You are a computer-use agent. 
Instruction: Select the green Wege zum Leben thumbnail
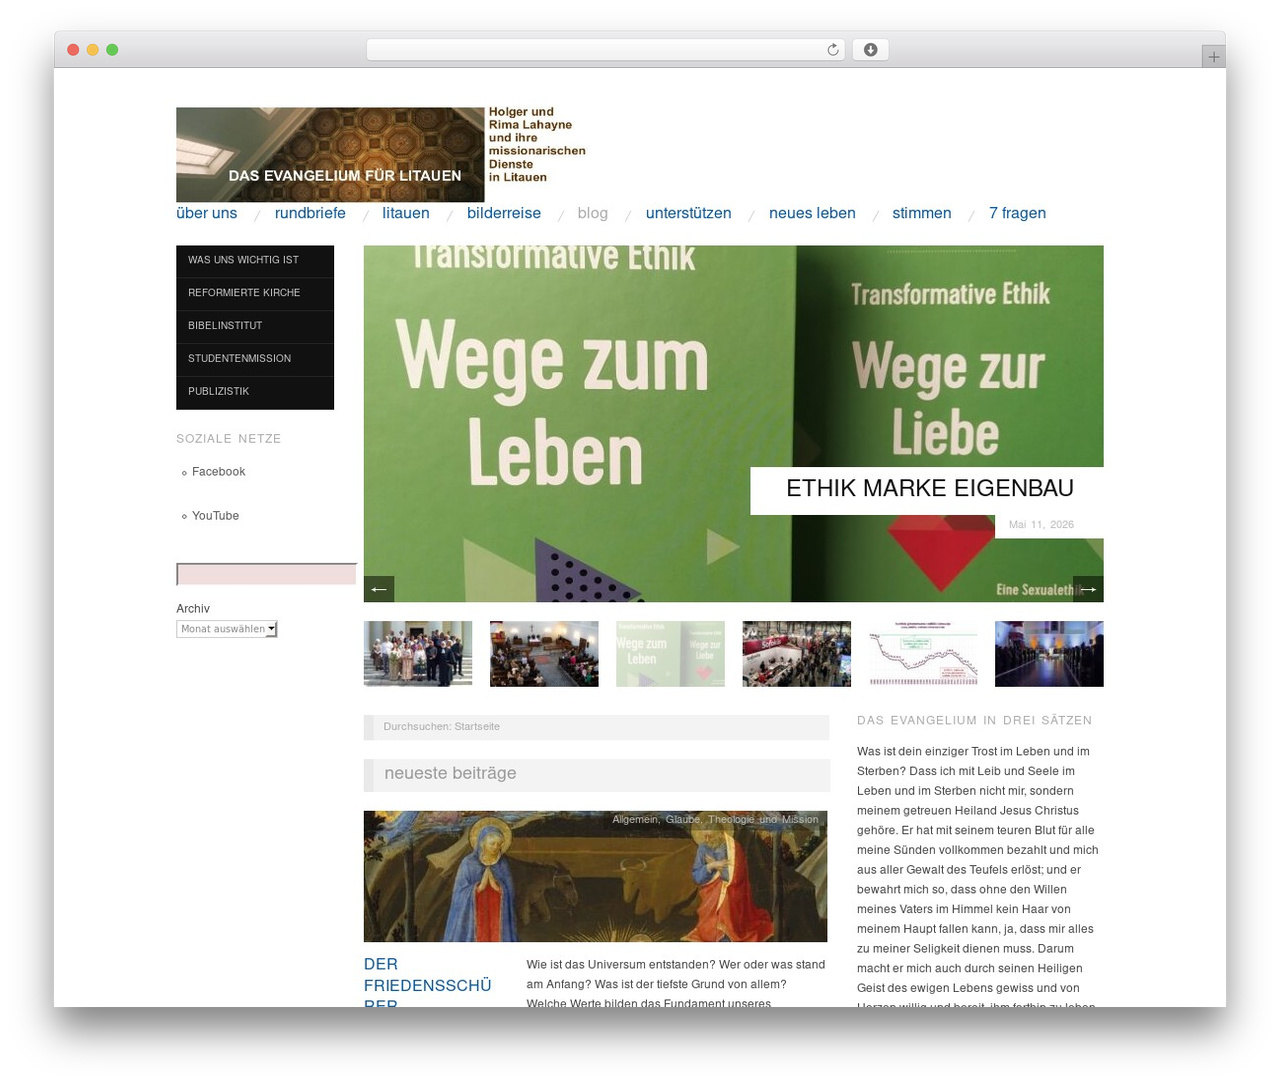[670, 654]
